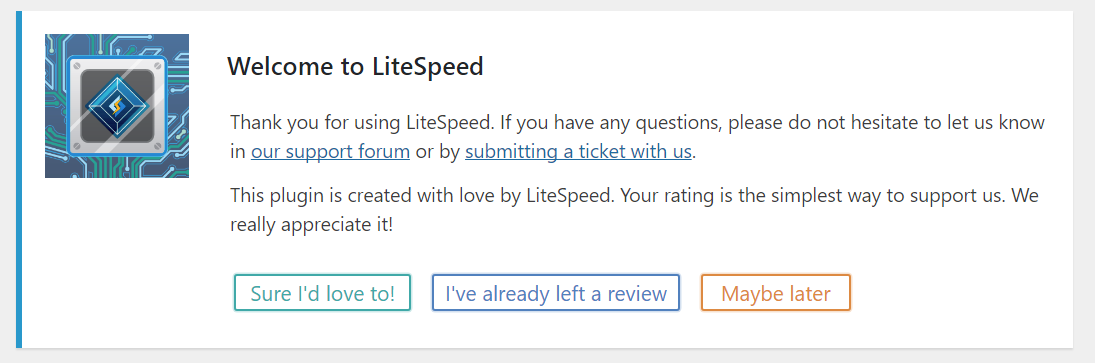1095x363 pixels.
Task: Click the diamond emblem inside the logo
Action: pyautogui.click(x=117, y=107)
